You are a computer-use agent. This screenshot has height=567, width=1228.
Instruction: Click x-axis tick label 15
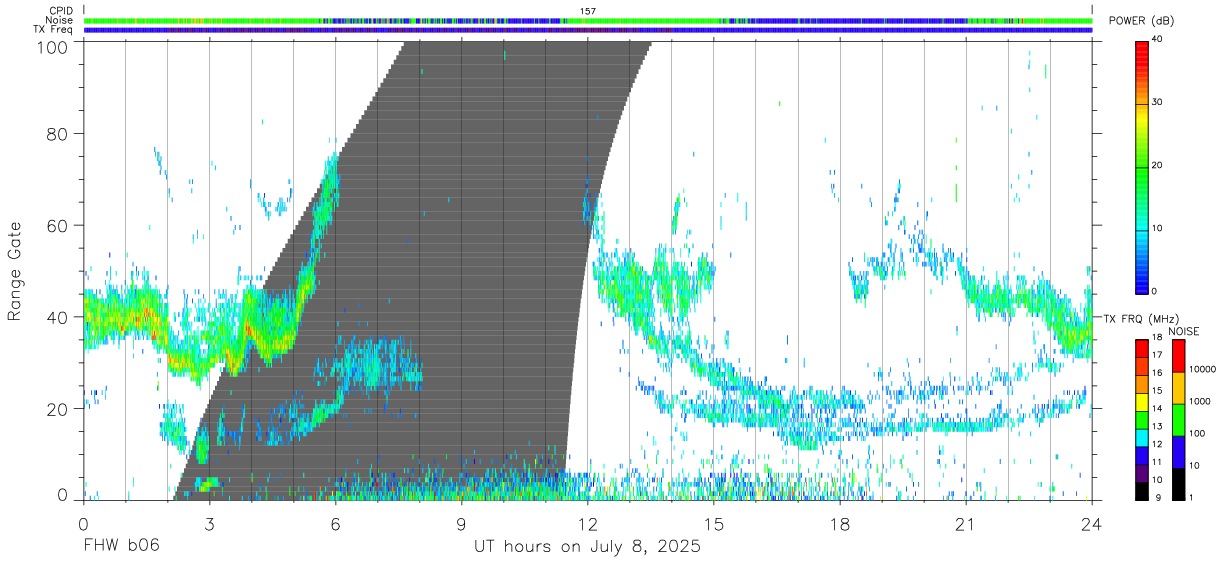[714, 523]
